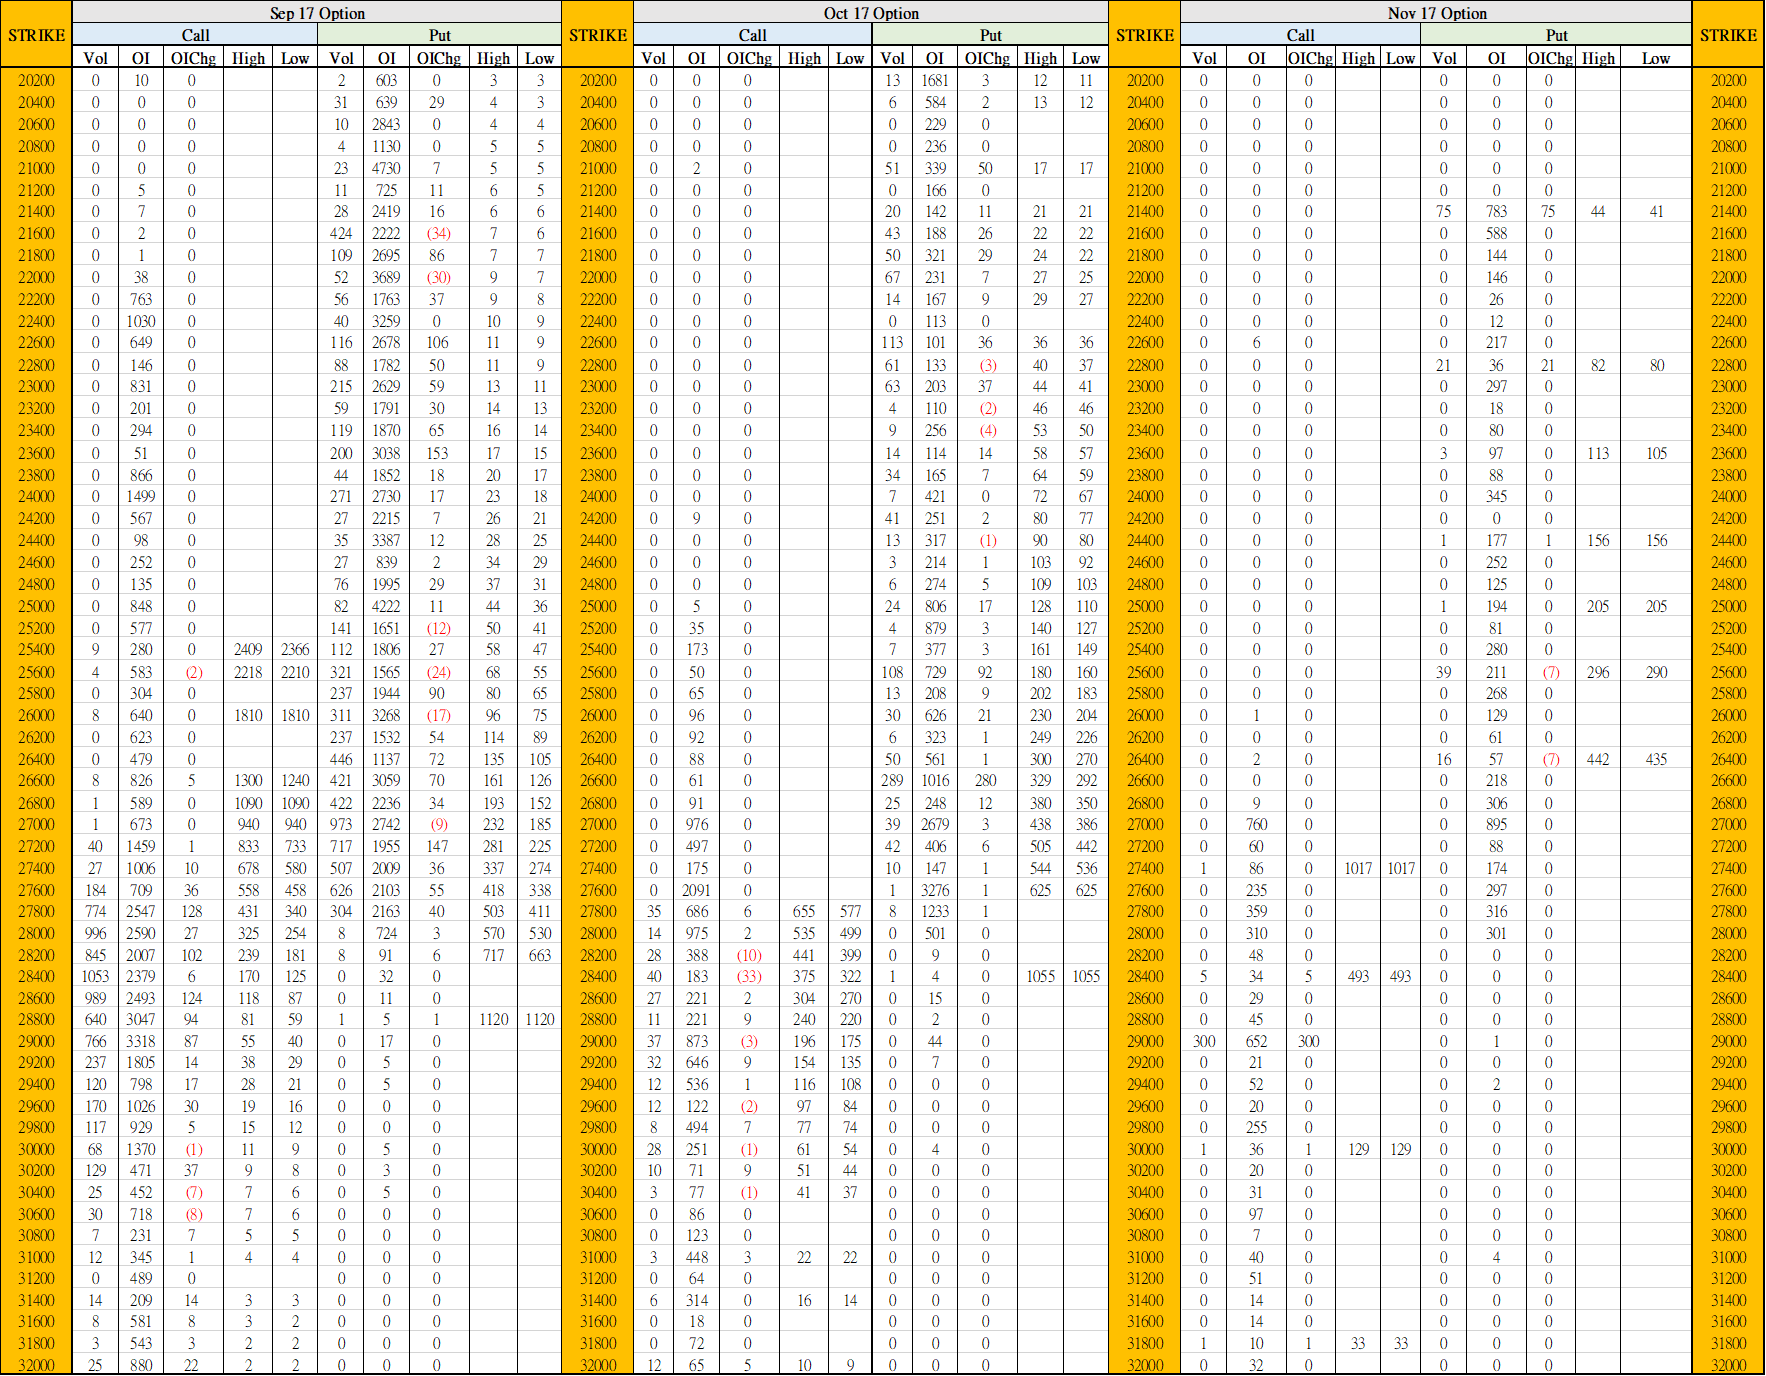
Task: Click the Oct call OI cell showing 2091
Action: click(696, 890)
